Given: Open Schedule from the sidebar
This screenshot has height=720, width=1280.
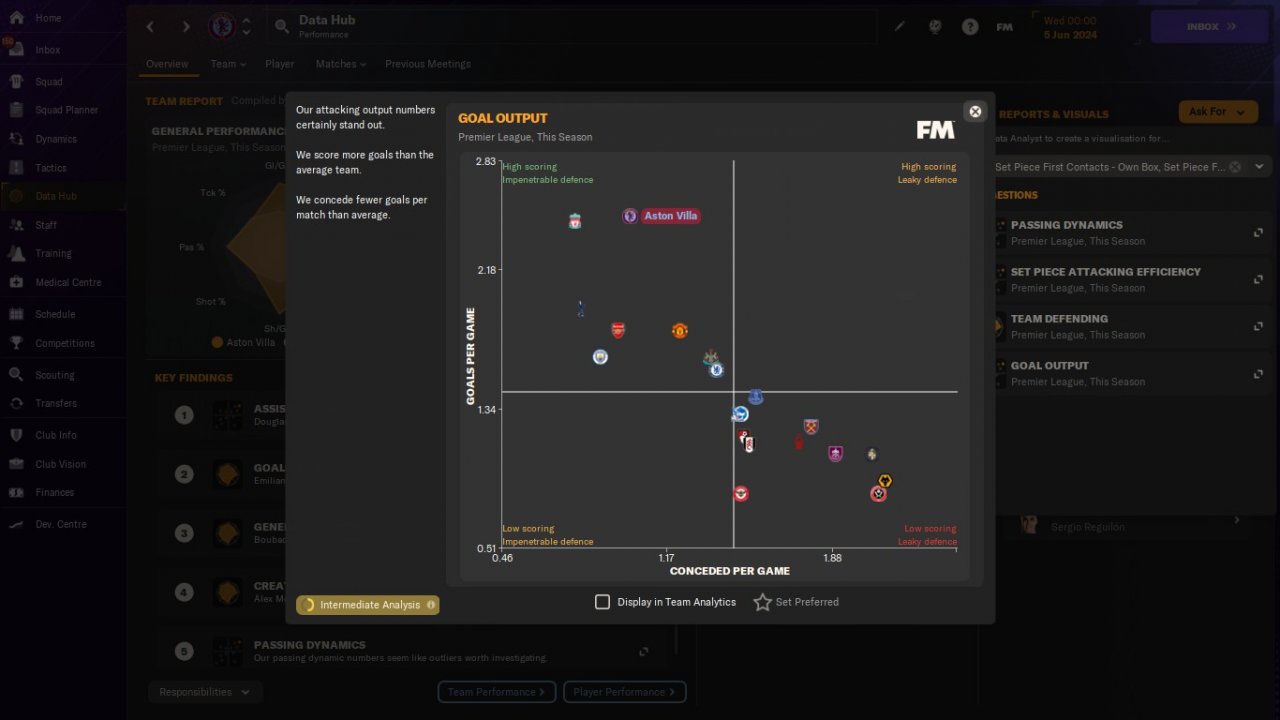Looking at the screenshot, I should coord(55,314).
